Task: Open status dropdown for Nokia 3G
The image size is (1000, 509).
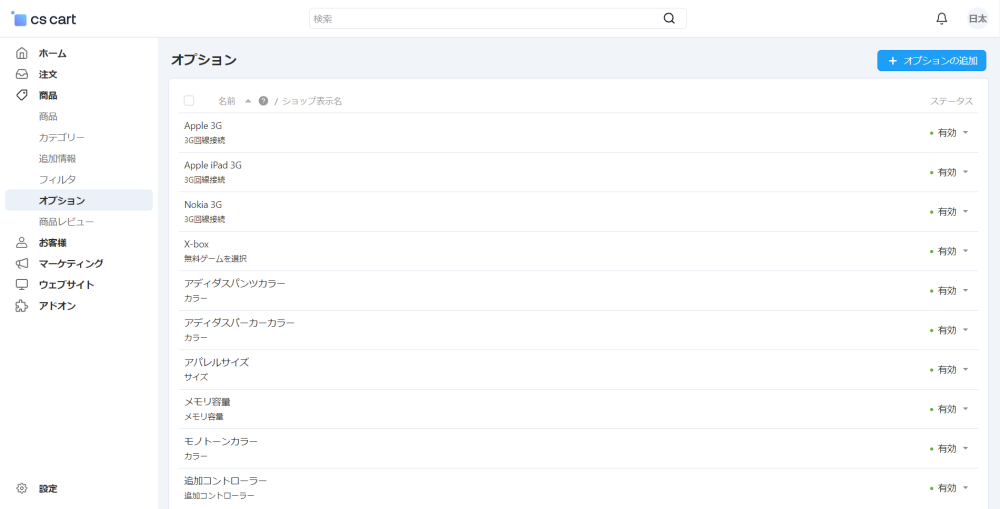Action: point(949,212)
